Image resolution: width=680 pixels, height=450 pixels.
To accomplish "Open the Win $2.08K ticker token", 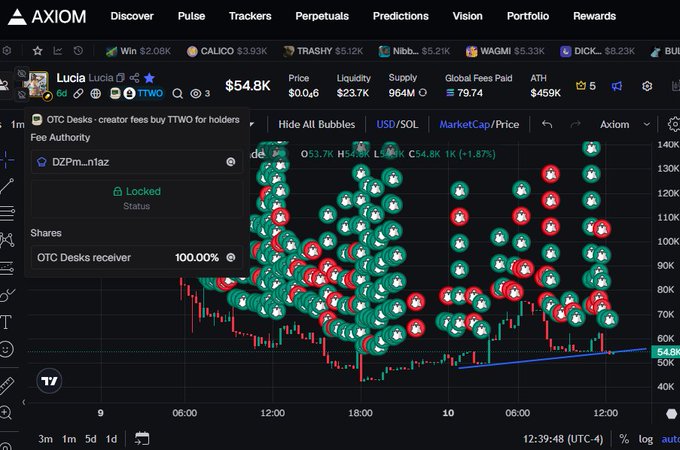I will click(138, 51).
